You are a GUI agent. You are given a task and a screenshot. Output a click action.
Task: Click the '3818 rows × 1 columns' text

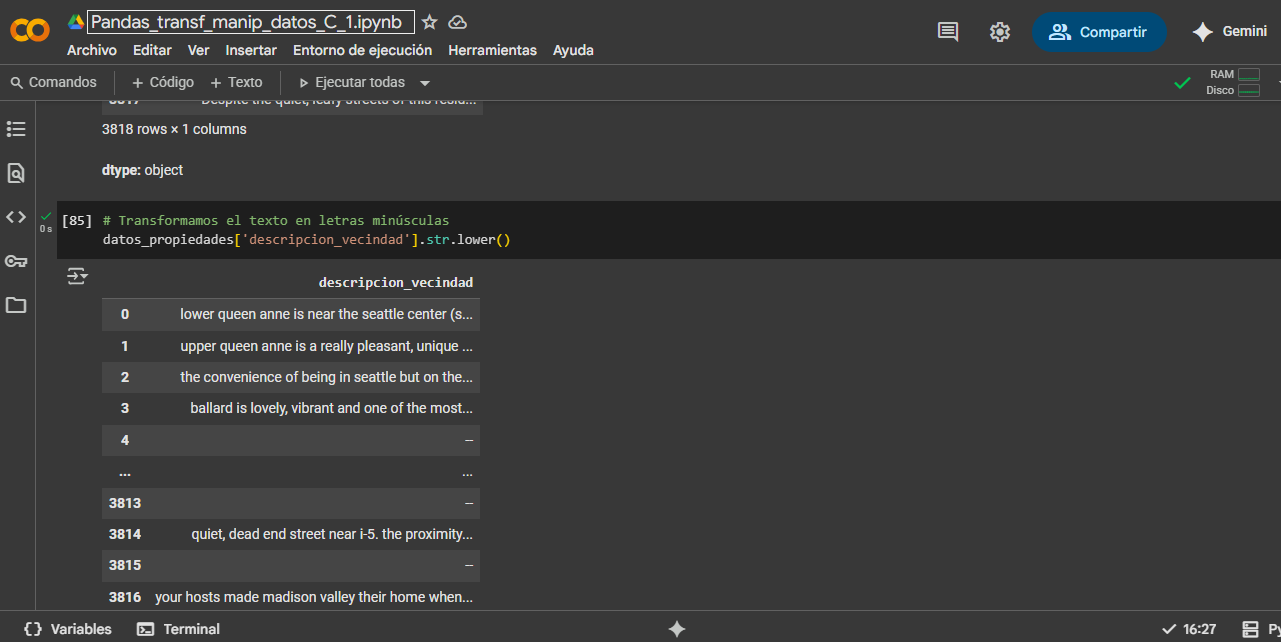(x=174, y=129)
